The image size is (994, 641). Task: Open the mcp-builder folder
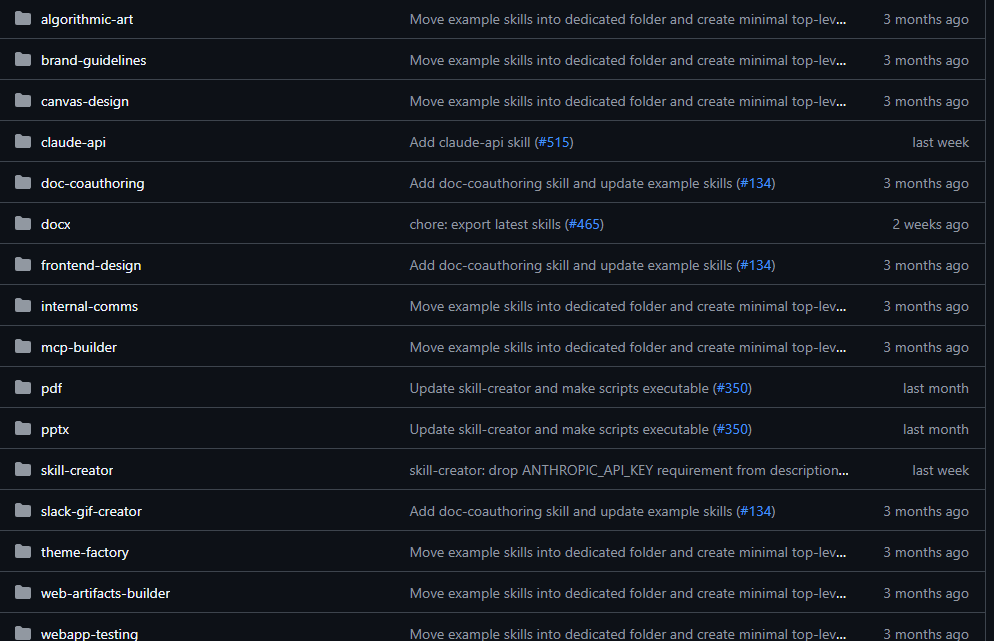(78, 346)
